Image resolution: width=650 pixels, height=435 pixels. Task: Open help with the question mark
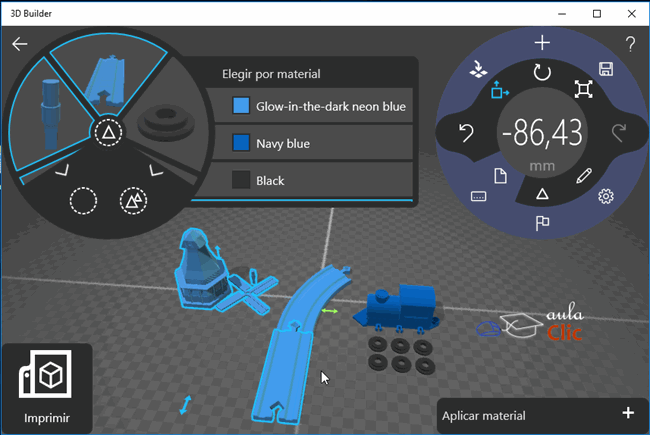point(631,44)
